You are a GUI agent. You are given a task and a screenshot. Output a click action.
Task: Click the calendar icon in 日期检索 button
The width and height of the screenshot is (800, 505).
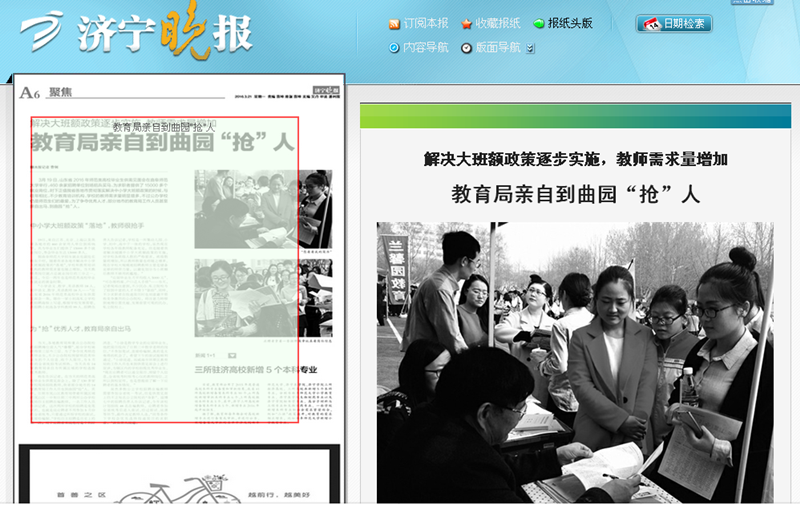[650, 24]
